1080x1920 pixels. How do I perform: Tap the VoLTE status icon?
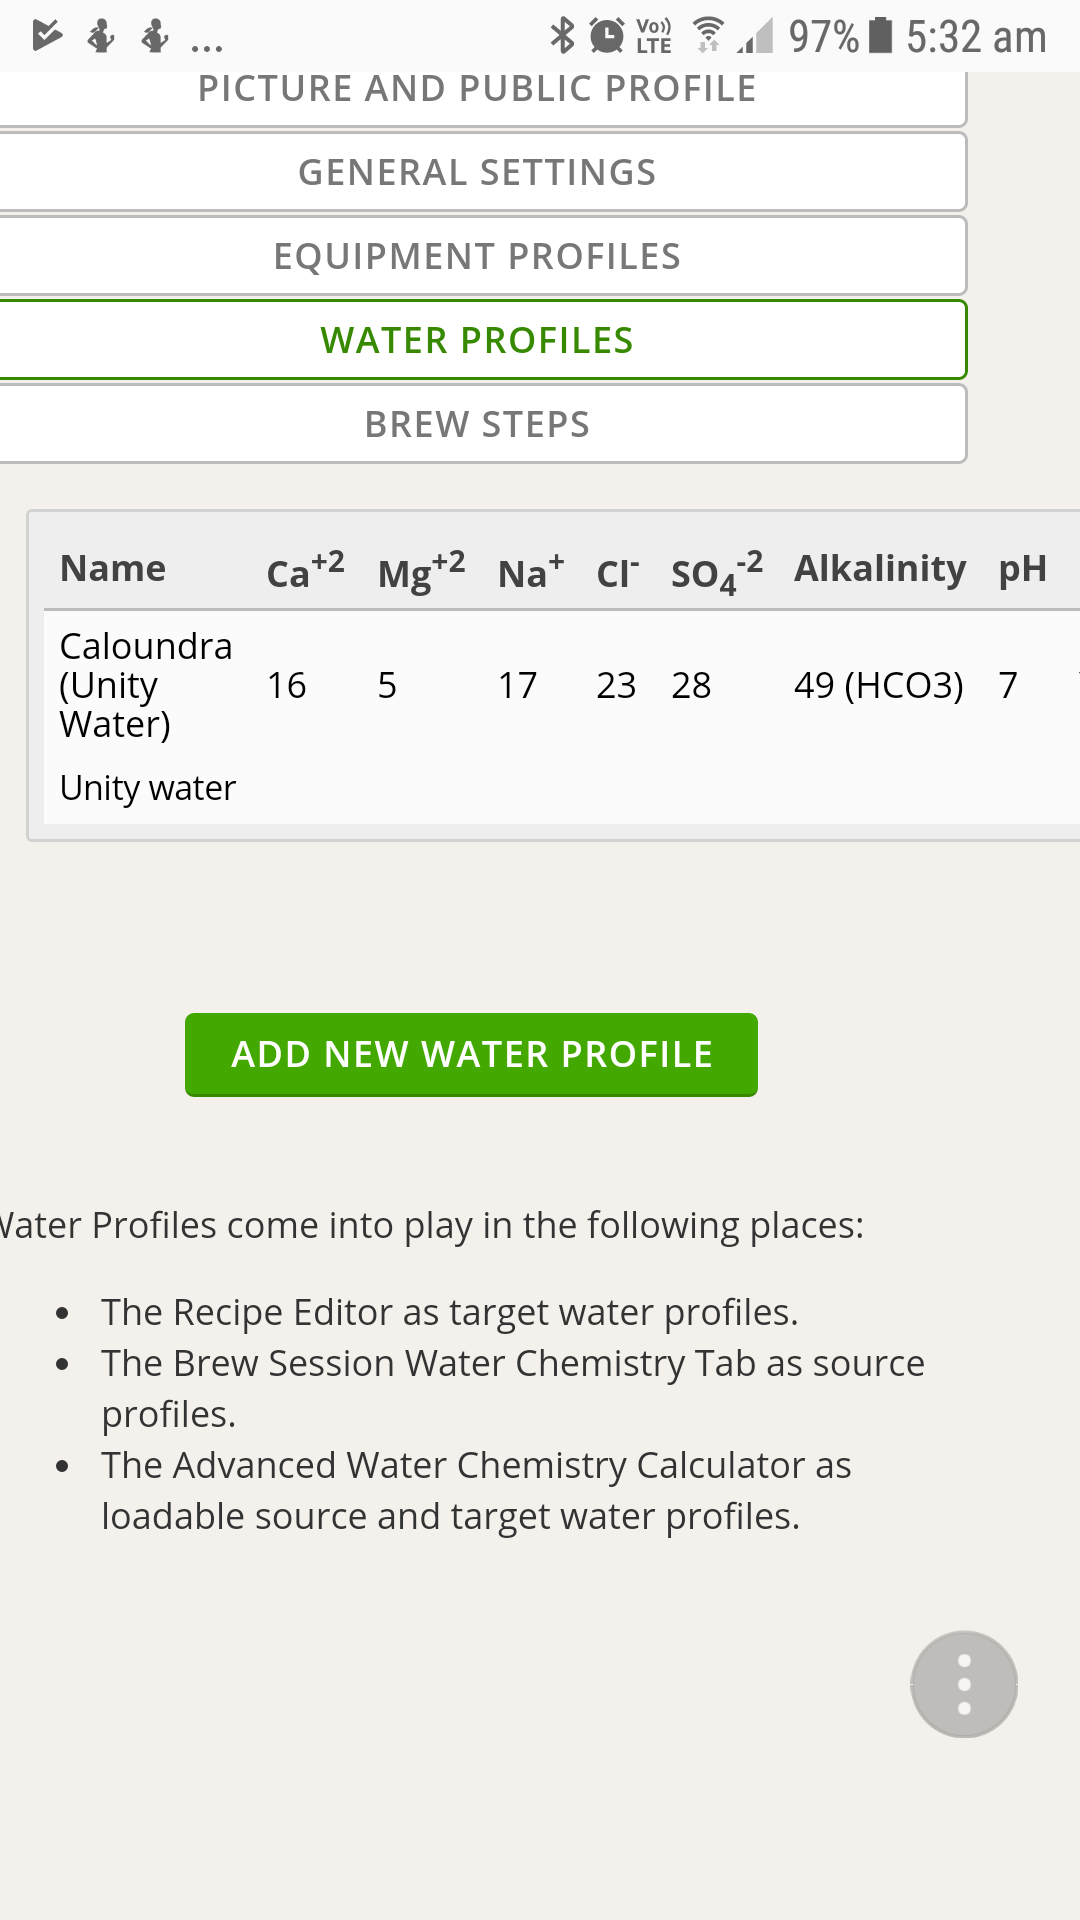click(x=654, y=36)
